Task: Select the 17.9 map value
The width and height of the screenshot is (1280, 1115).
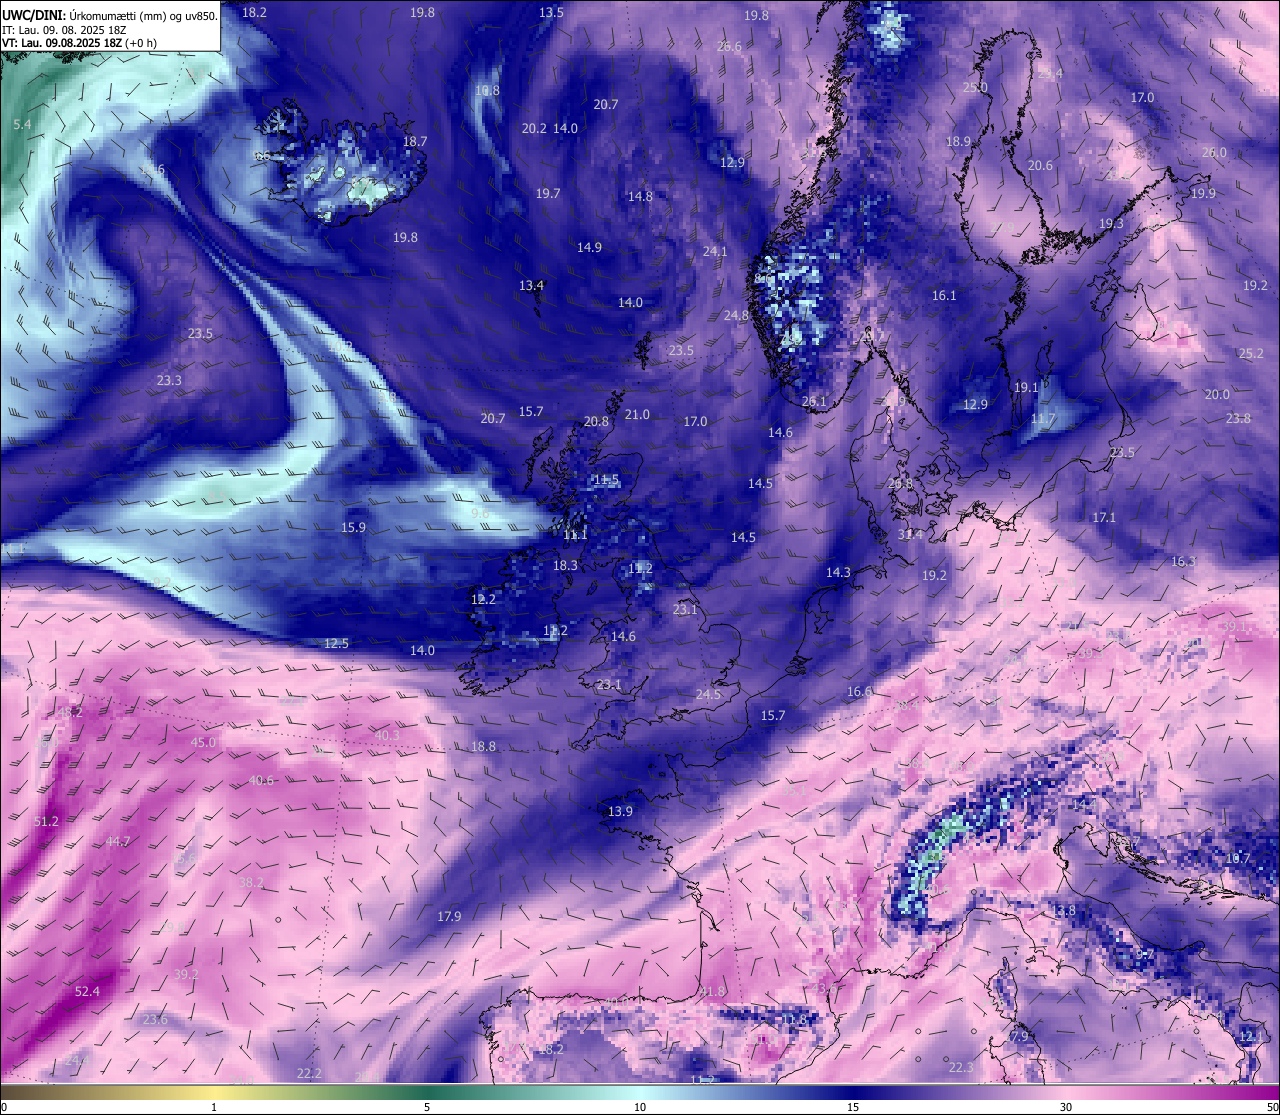Action: pyautogui.click(x=449, y=916)
